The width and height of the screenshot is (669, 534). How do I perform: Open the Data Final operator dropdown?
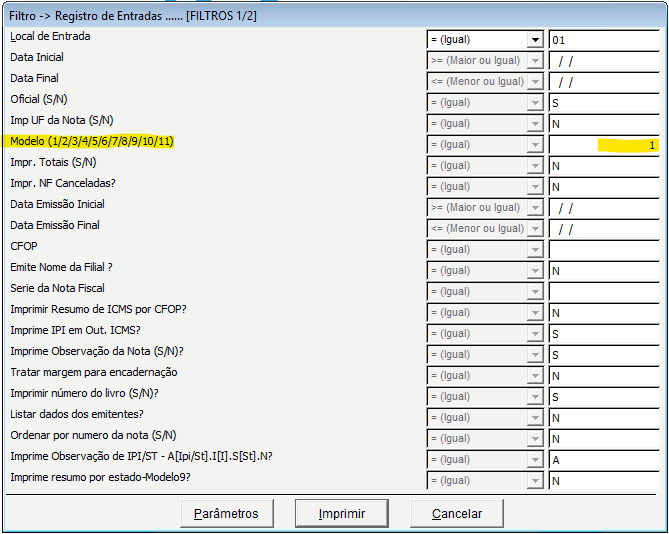tap(485, 81)
